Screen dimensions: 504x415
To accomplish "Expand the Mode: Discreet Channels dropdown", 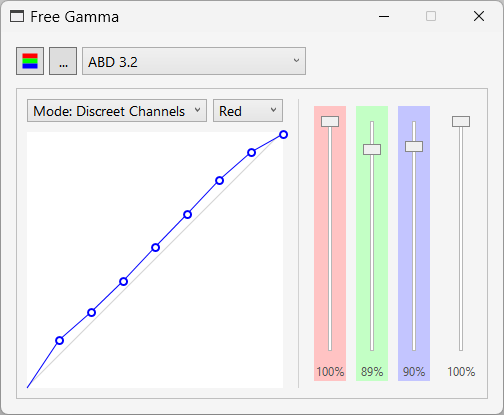I will pyautogui.click(x=117, y=111).
